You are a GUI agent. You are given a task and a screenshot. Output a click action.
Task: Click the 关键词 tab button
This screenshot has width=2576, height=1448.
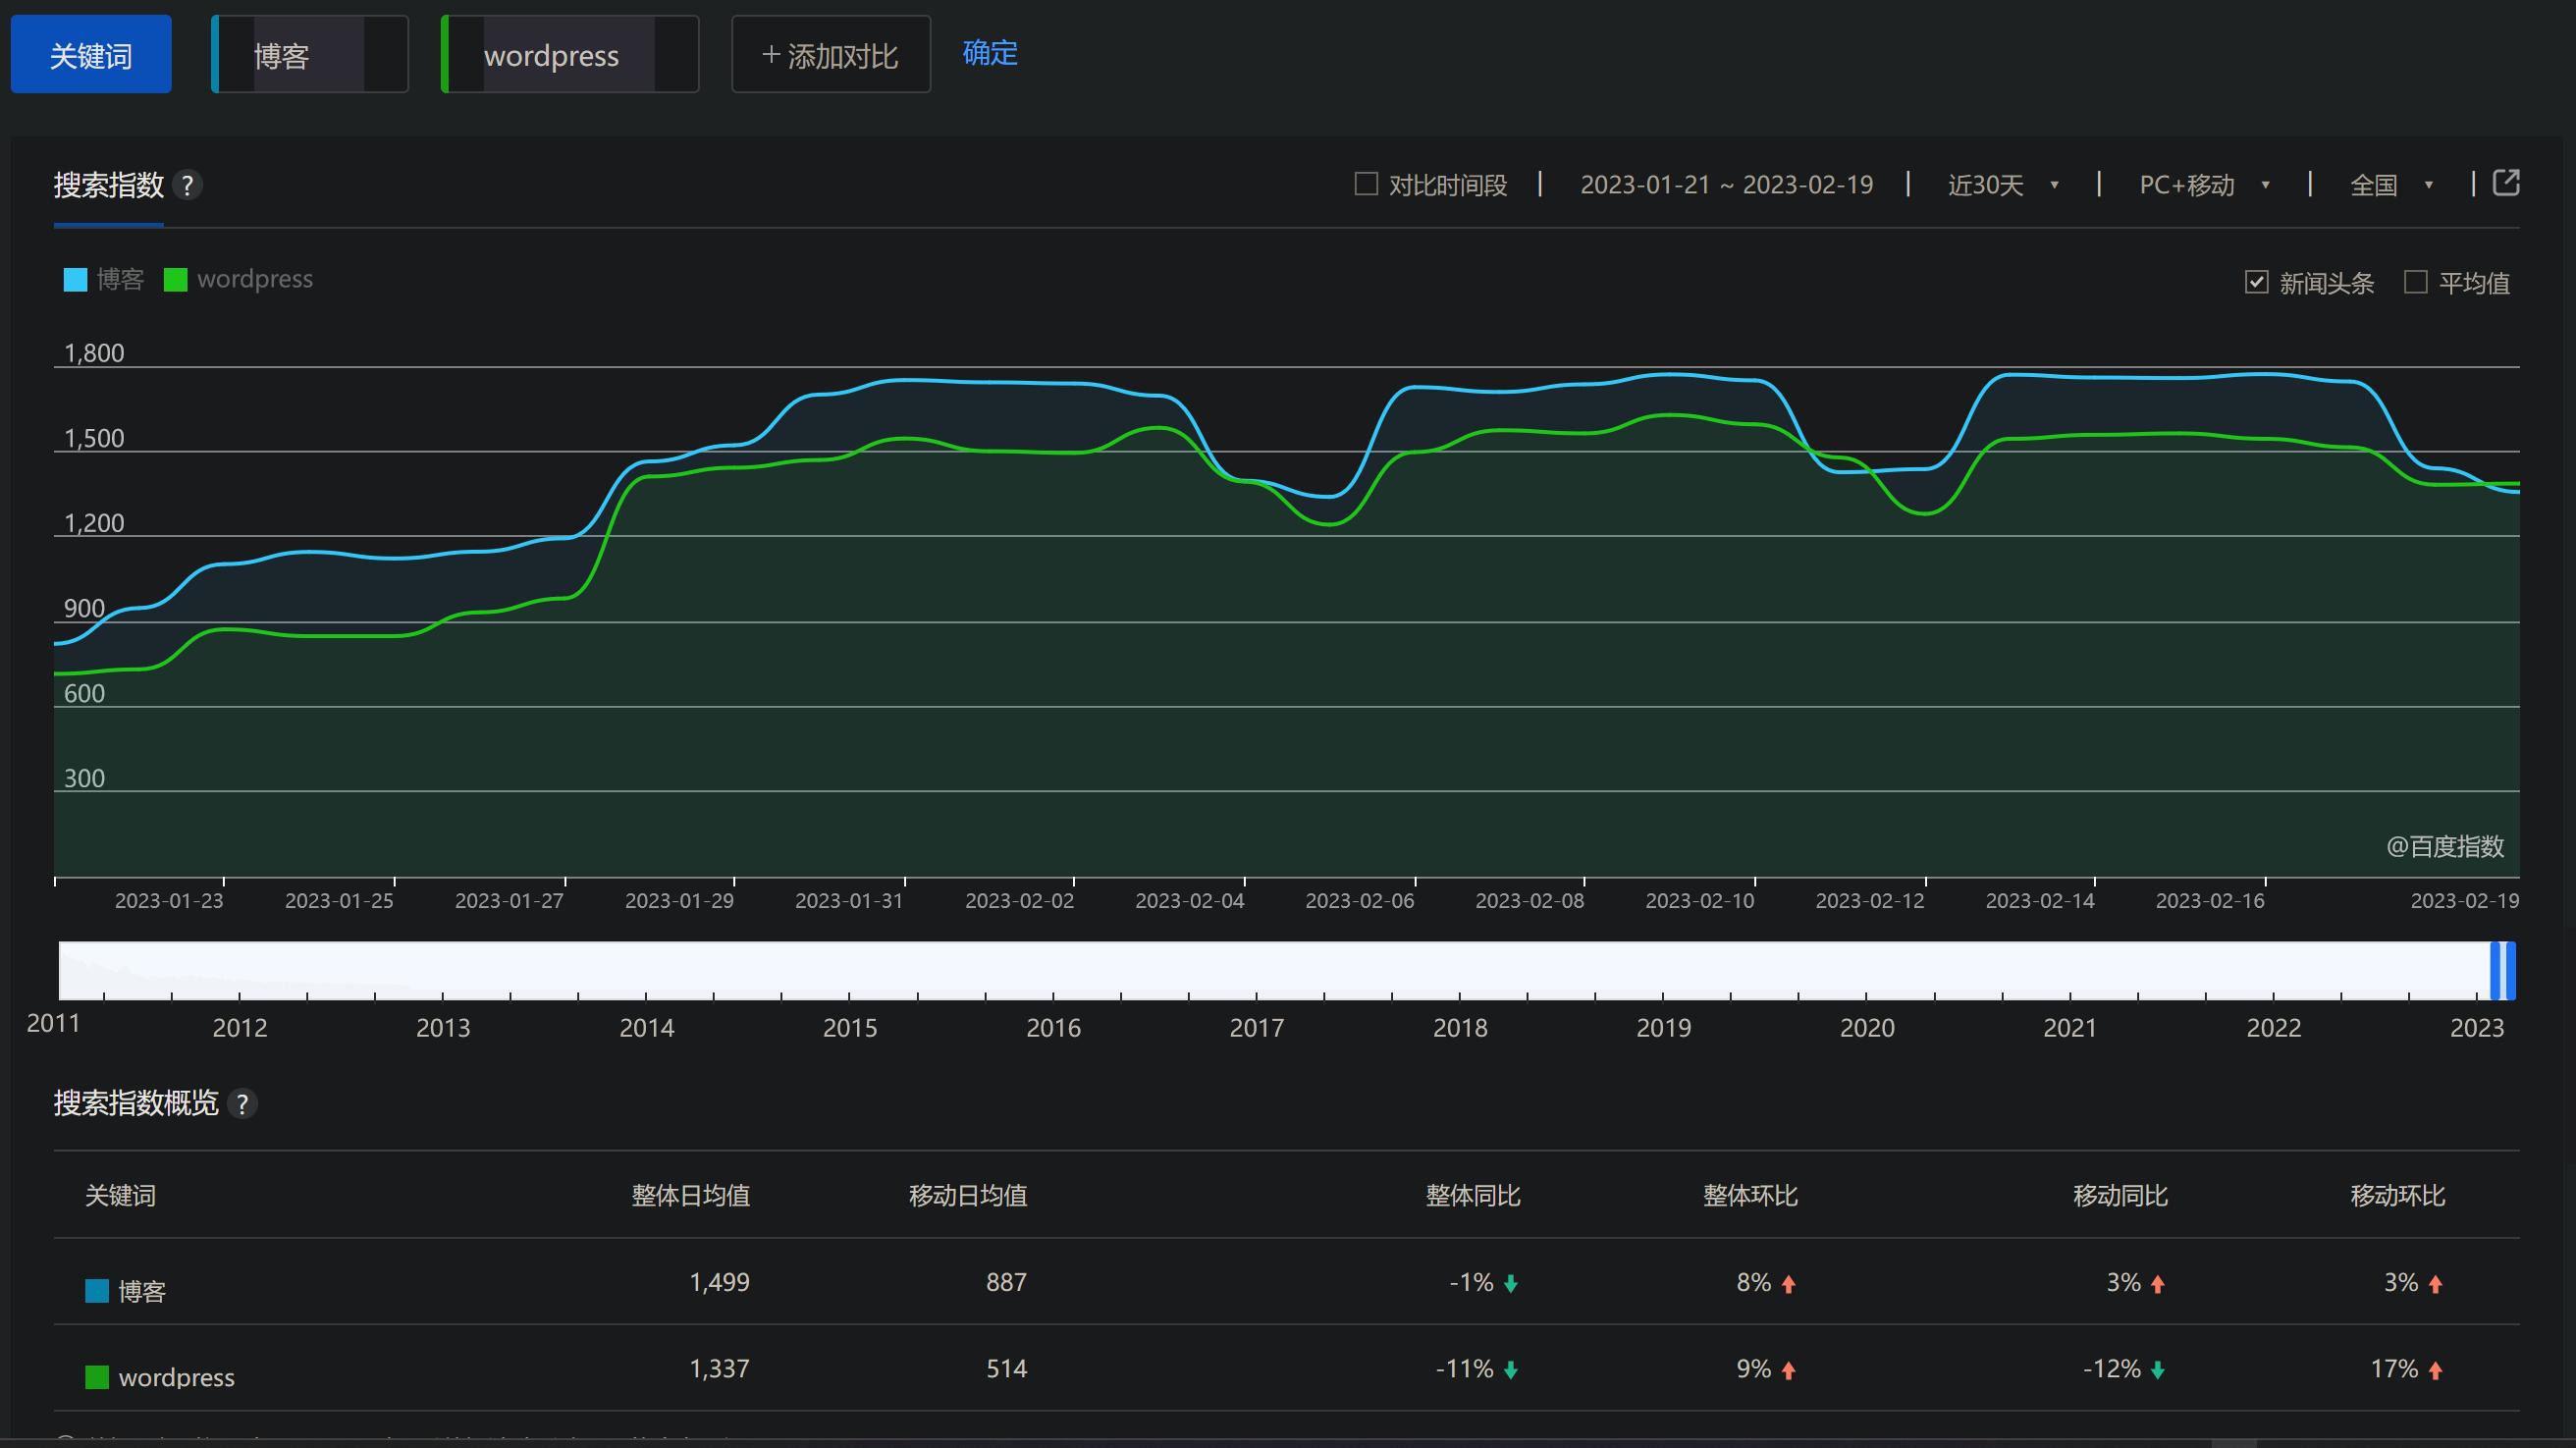coord(91,55)
